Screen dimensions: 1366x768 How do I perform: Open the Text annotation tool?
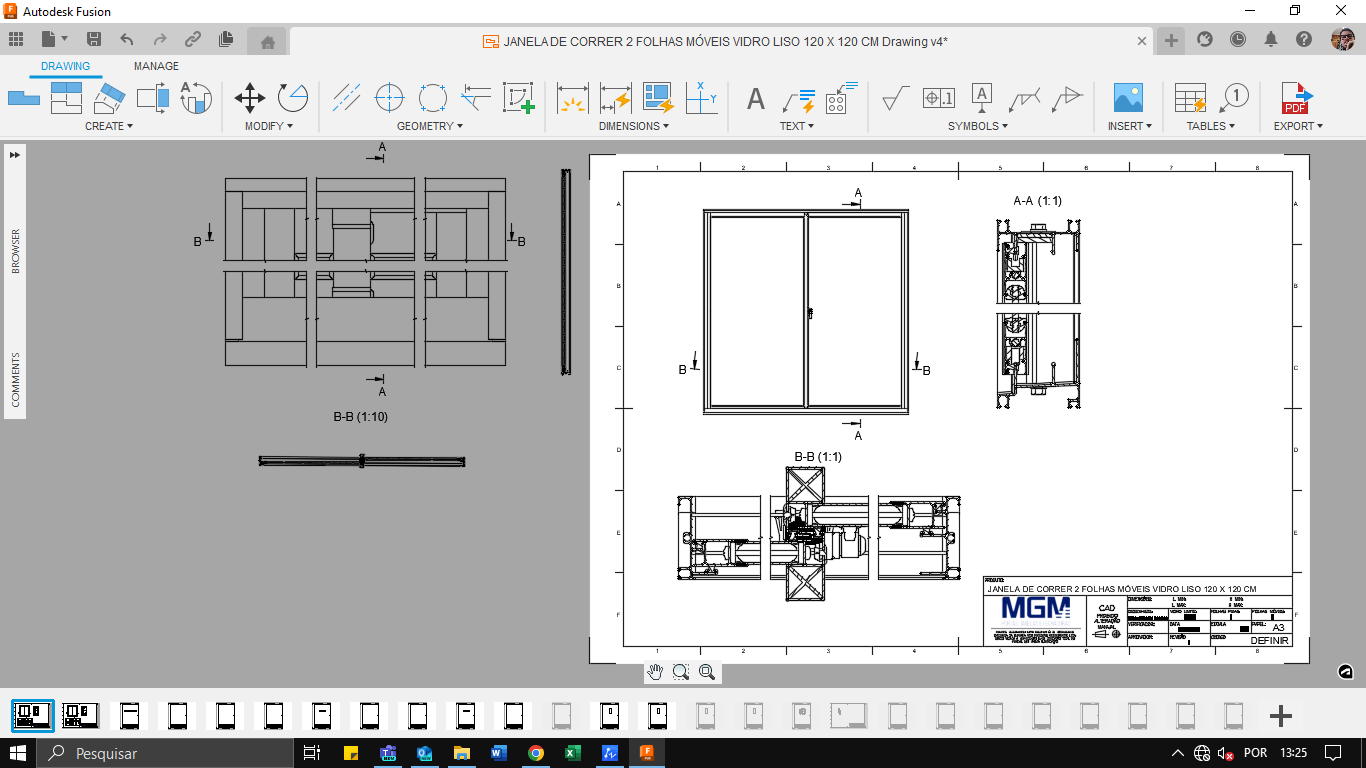[x=754, y=100]
